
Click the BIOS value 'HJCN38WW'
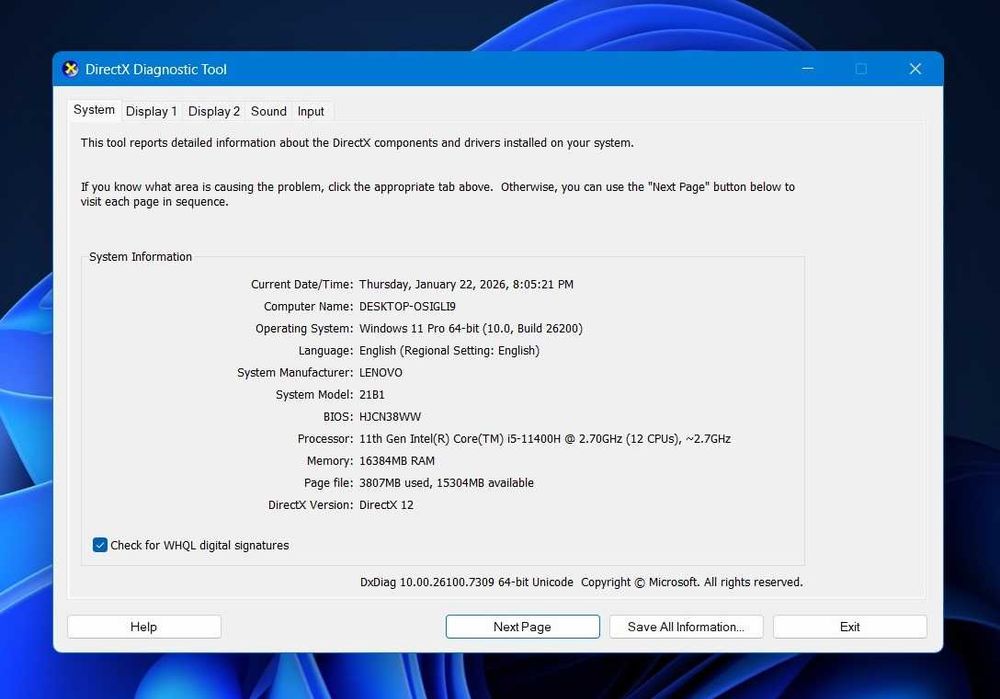pyautogui.click(x=390, y=416)
